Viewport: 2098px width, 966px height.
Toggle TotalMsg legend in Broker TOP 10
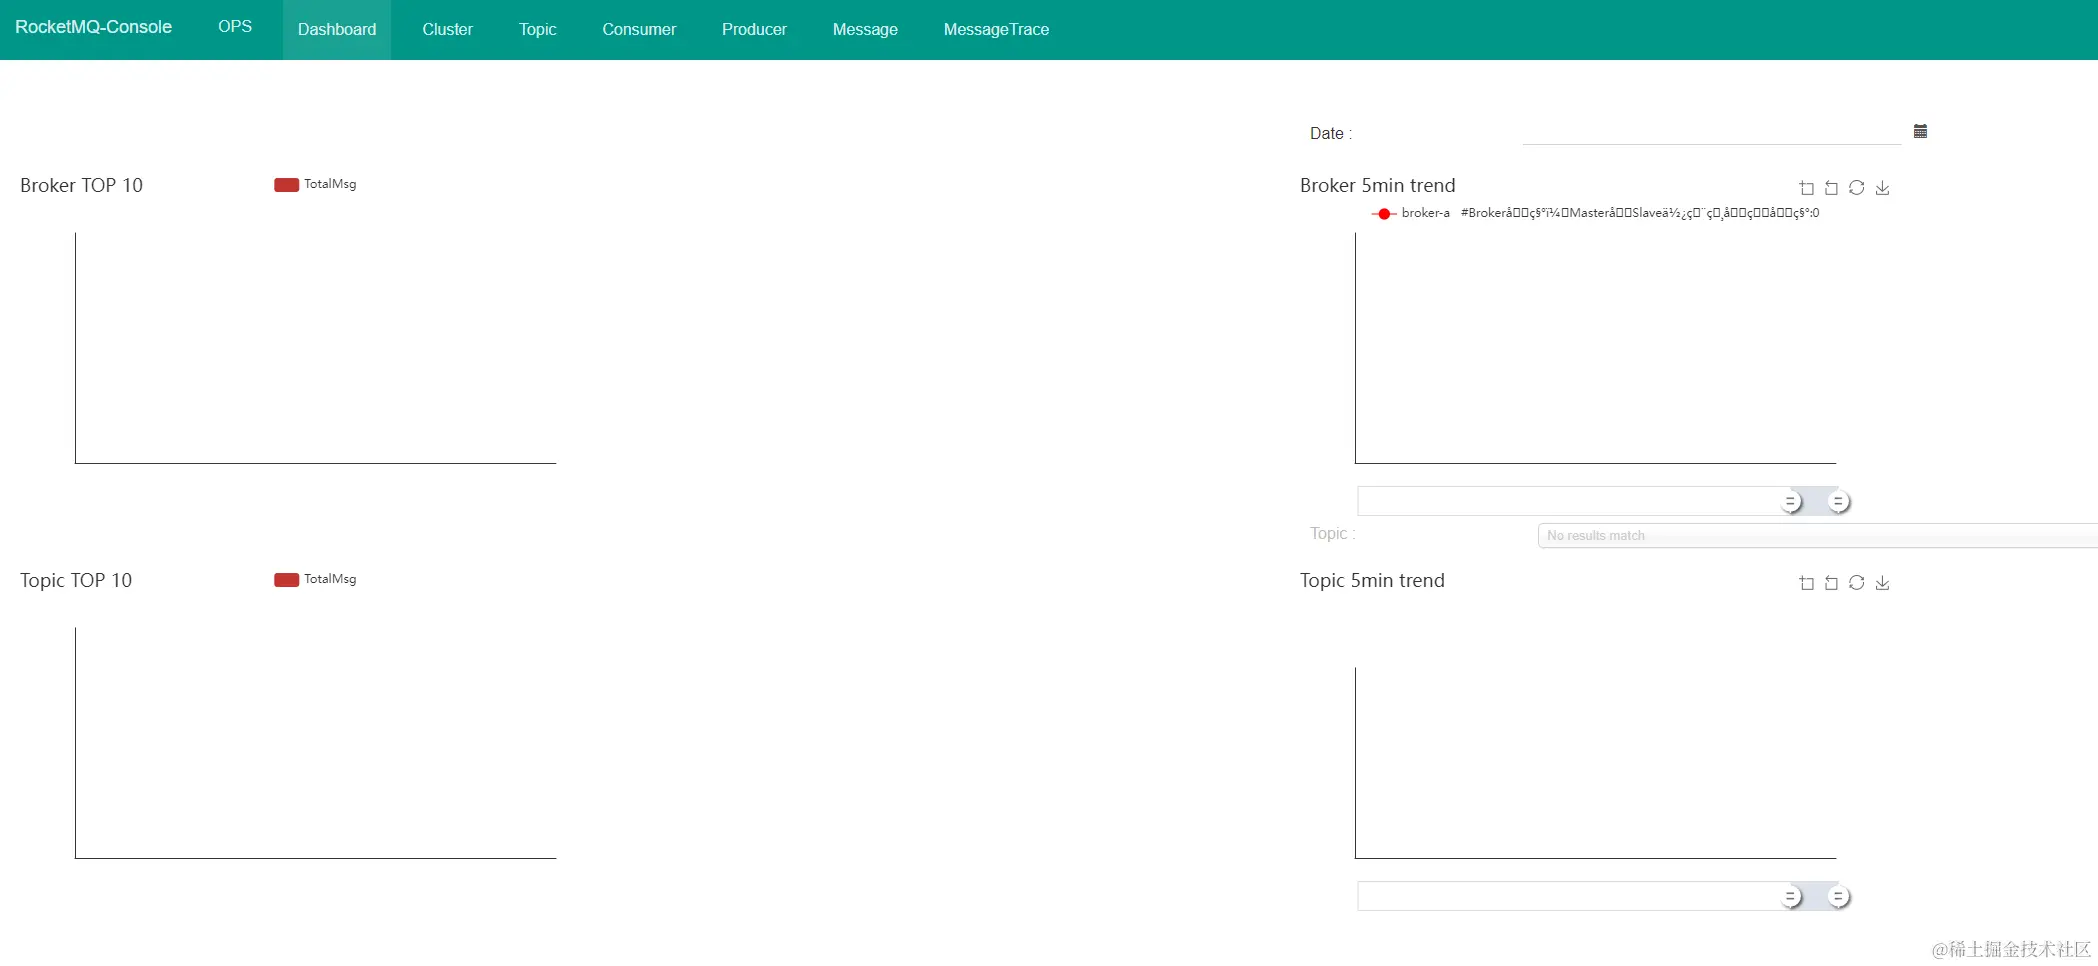pyautogui.click(x=315, y=184)
